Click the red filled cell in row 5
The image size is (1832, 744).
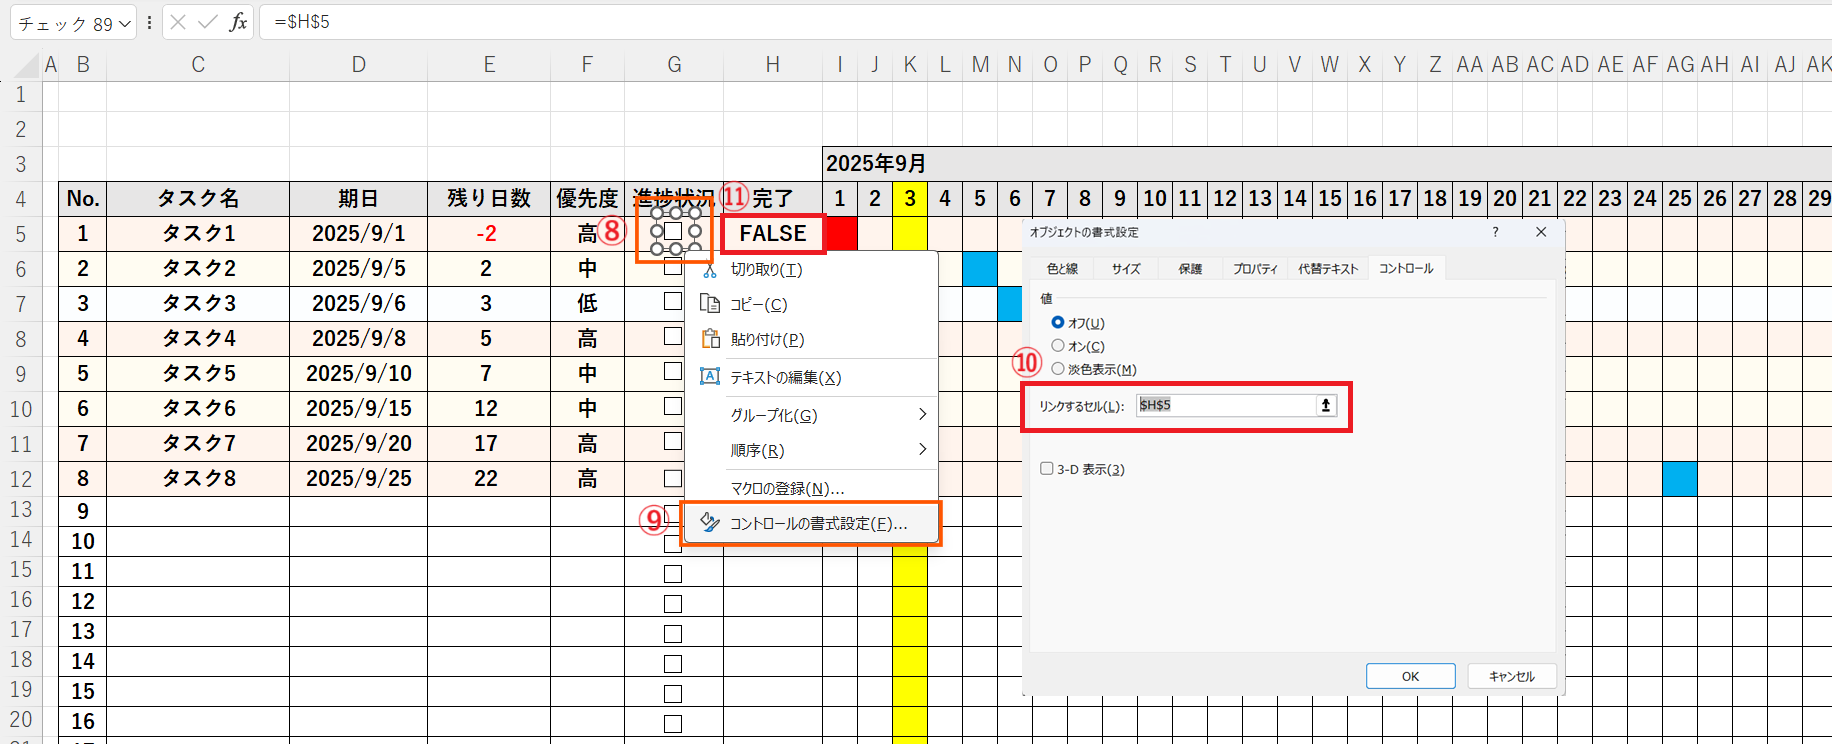(x=841, y=234)
